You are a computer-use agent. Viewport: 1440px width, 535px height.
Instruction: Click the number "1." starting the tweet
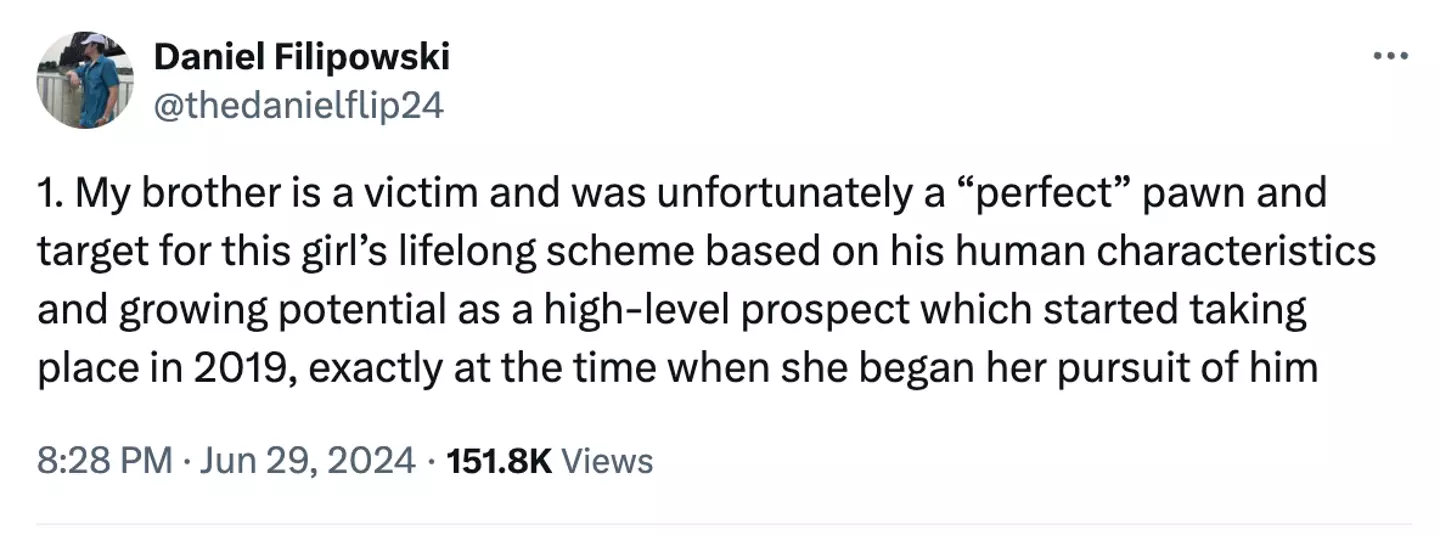tap(50, 193)
